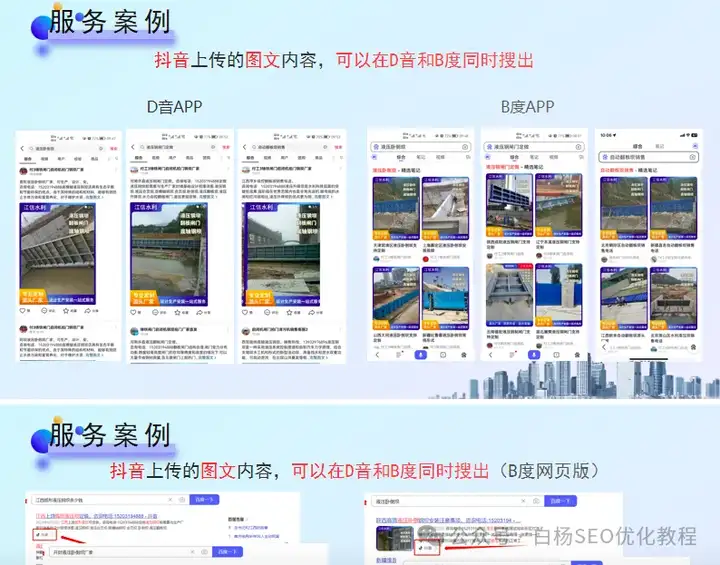Click 百度一下 beside web 液压卧倒坝 query

(x=560, y=501)
